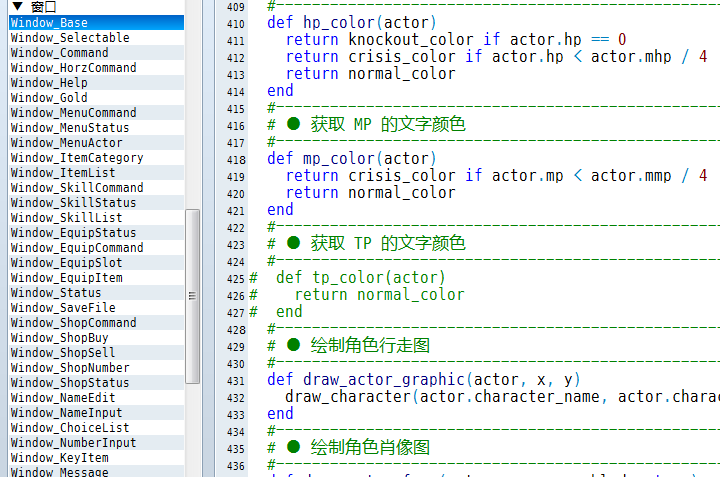The height and width of the screenshot is (477, 720).
Task: Open Window_ShopNumber script
Action: tap(96, 368)
